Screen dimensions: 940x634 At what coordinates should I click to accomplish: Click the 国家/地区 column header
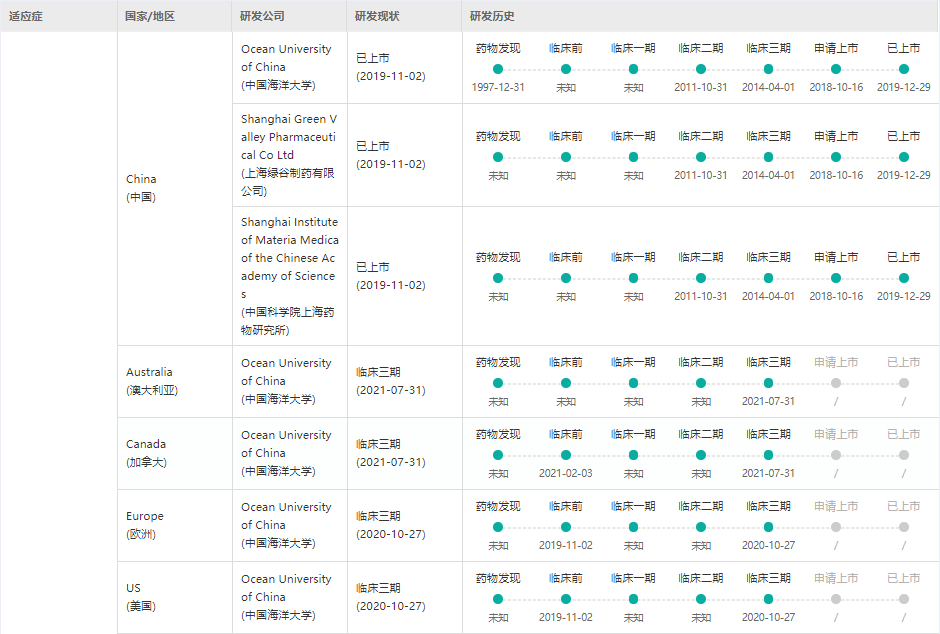pos(150,16)
